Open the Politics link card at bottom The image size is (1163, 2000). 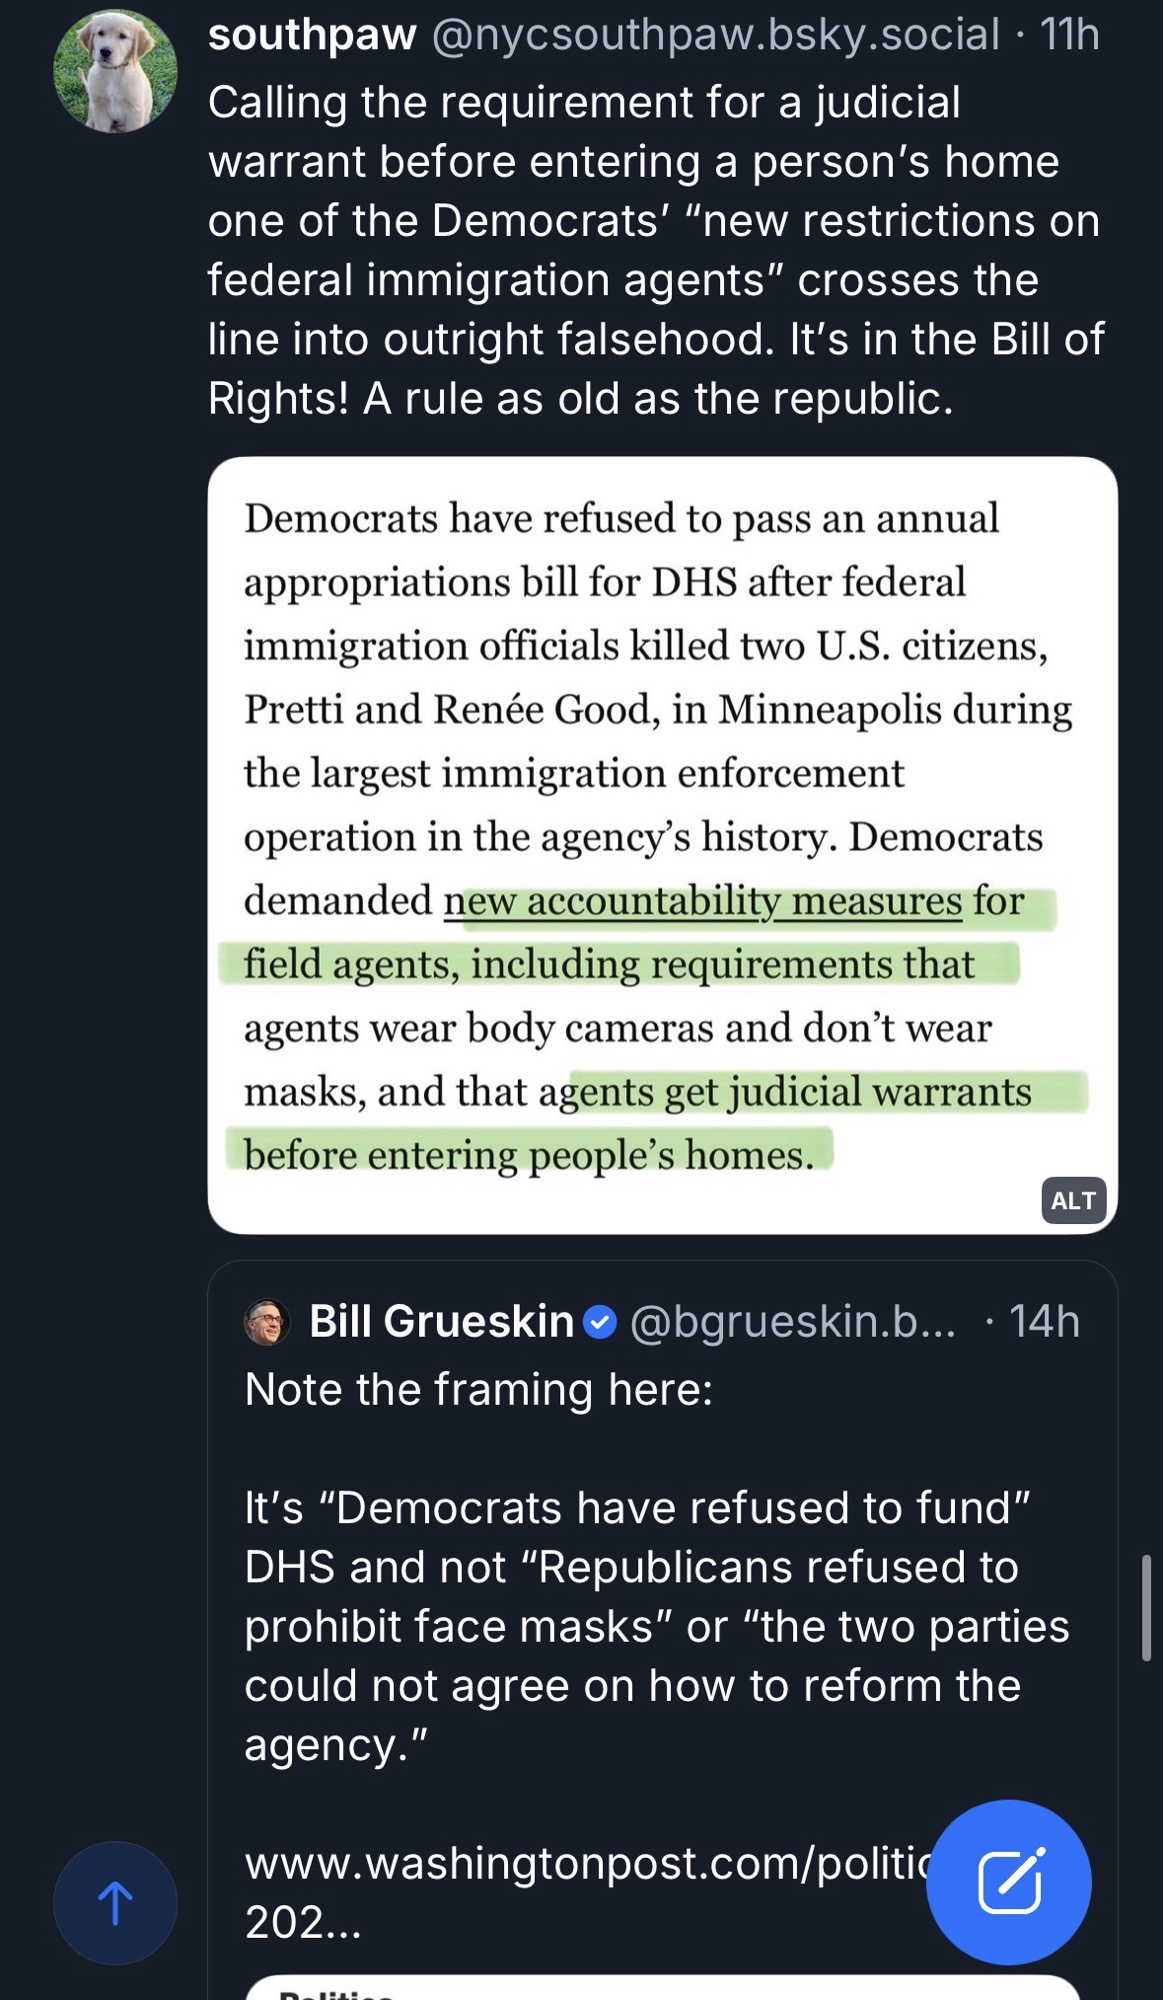point(662,1990)
